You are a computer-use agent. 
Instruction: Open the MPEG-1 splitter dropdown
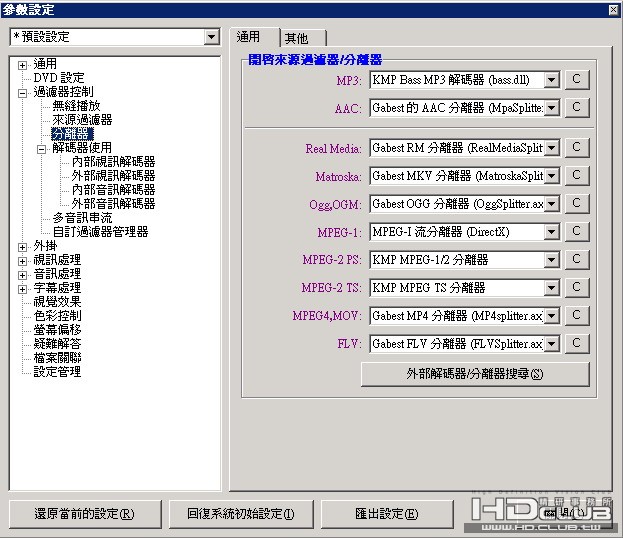(x=551, y=232)
